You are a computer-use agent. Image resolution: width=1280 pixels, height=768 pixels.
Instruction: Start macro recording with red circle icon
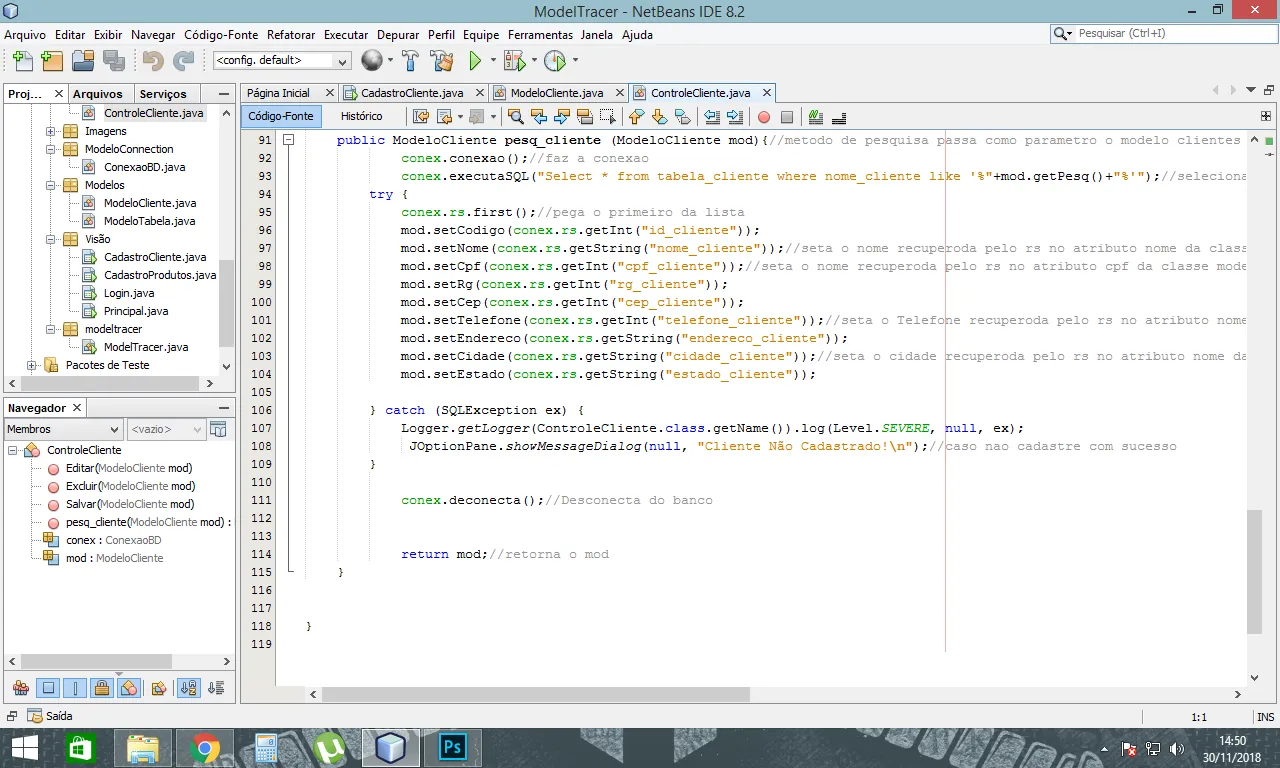[764, 117]
